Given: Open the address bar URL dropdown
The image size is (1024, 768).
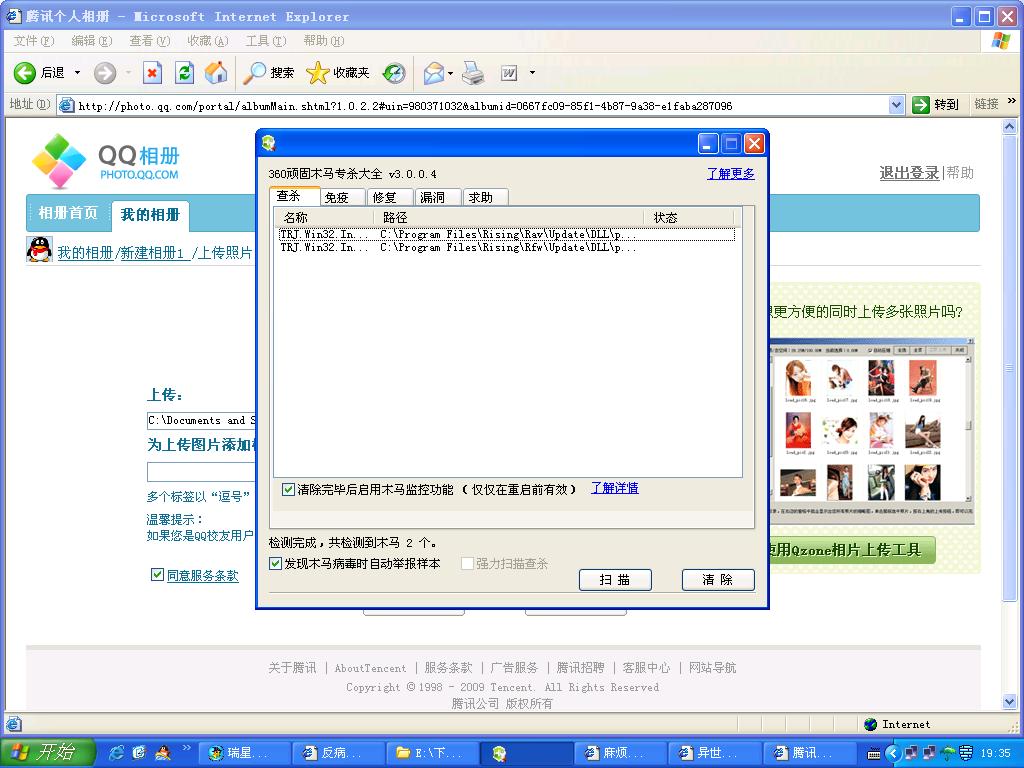Looking at the screenshot, I should click(x=896, y=104).
